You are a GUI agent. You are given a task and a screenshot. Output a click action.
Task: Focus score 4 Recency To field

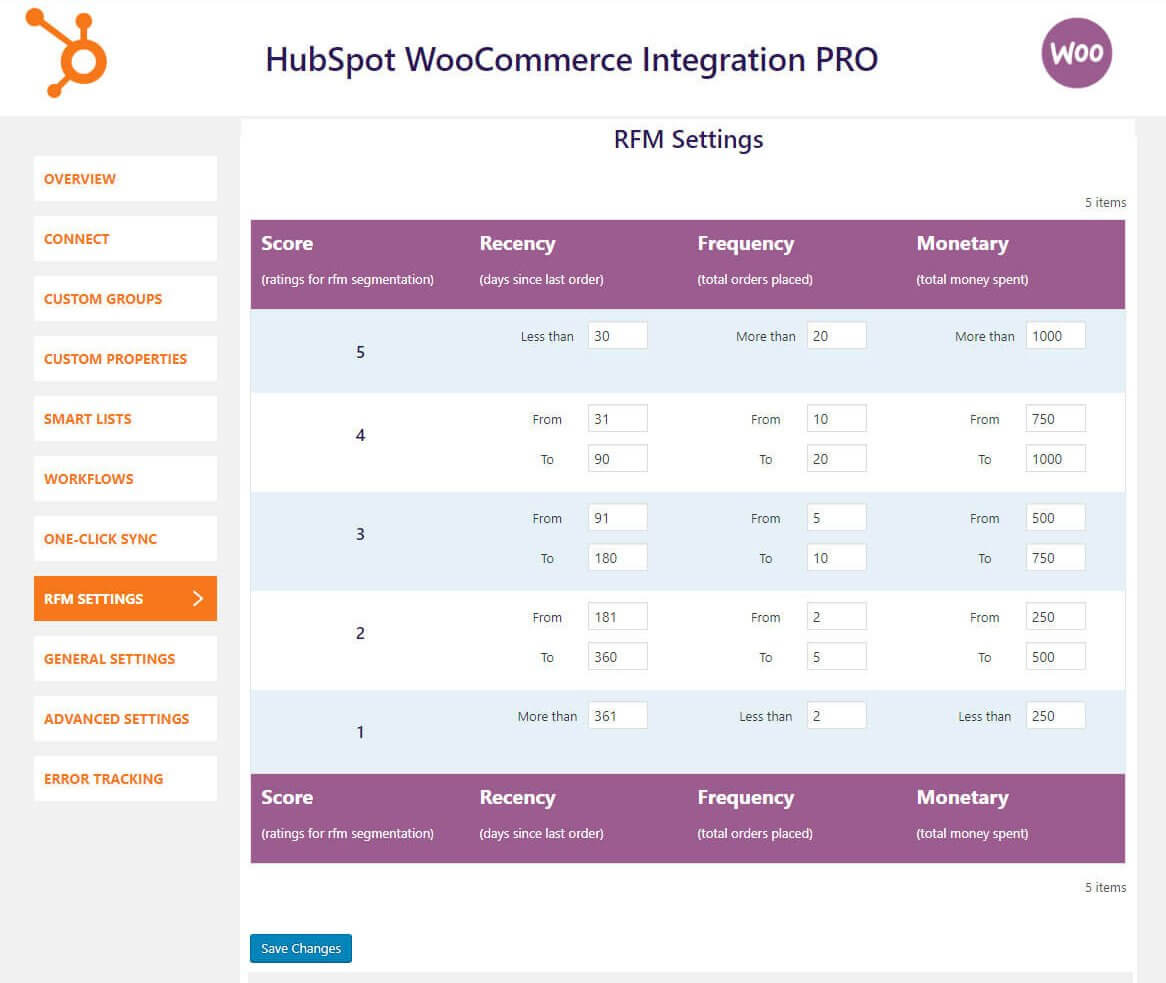[617, 459]
